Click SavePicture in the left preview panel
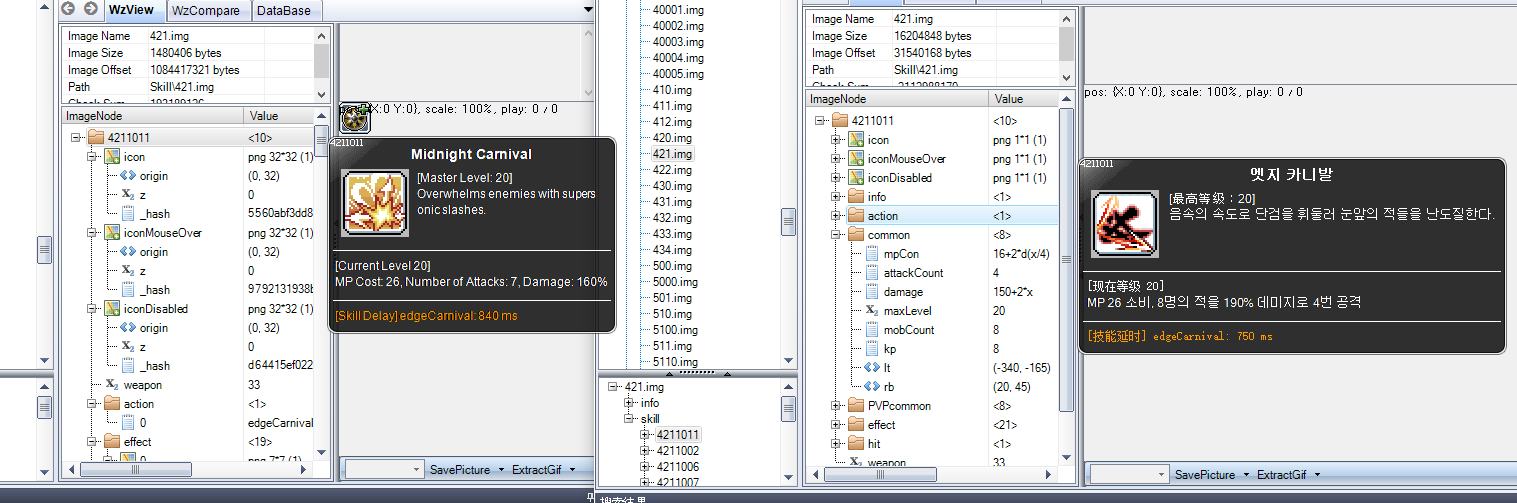 coord(460,470)
